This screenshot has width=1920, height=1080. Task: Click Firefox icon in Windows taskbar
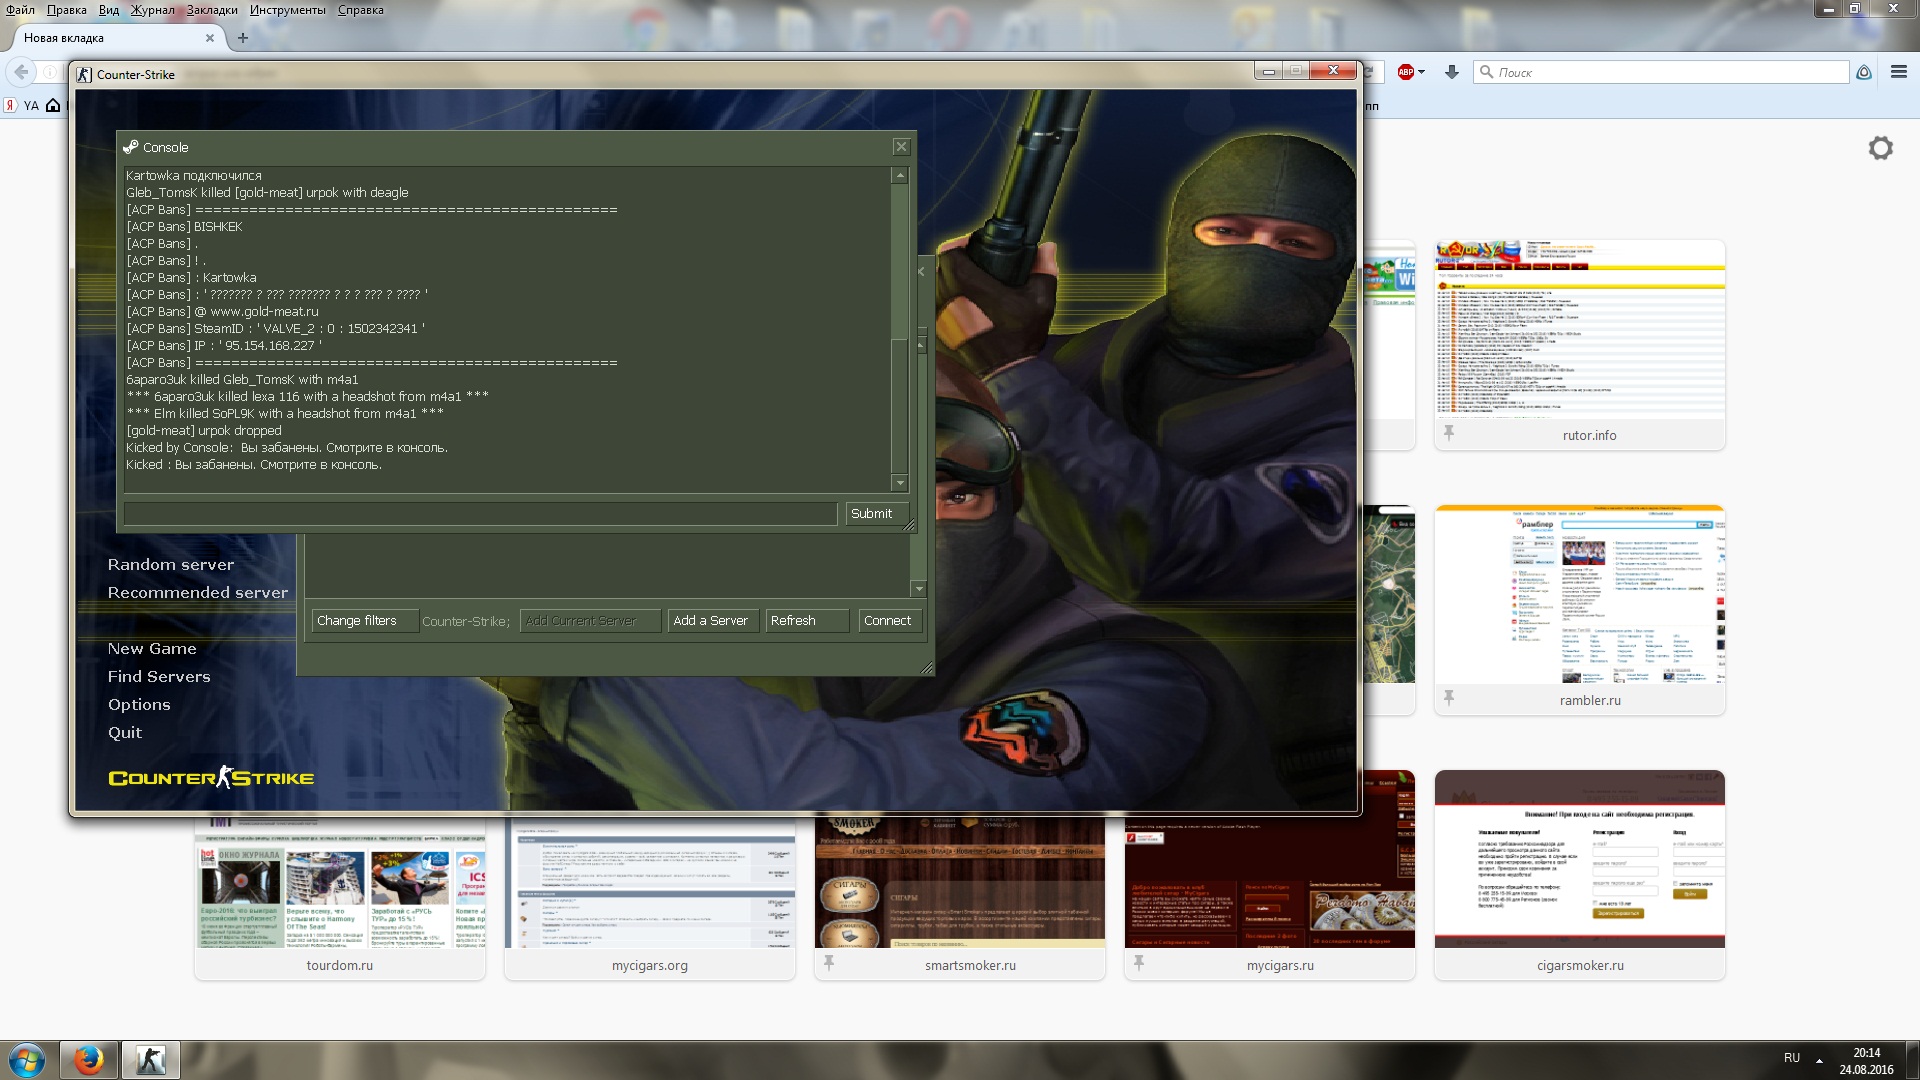click(x=89, y=1060)
